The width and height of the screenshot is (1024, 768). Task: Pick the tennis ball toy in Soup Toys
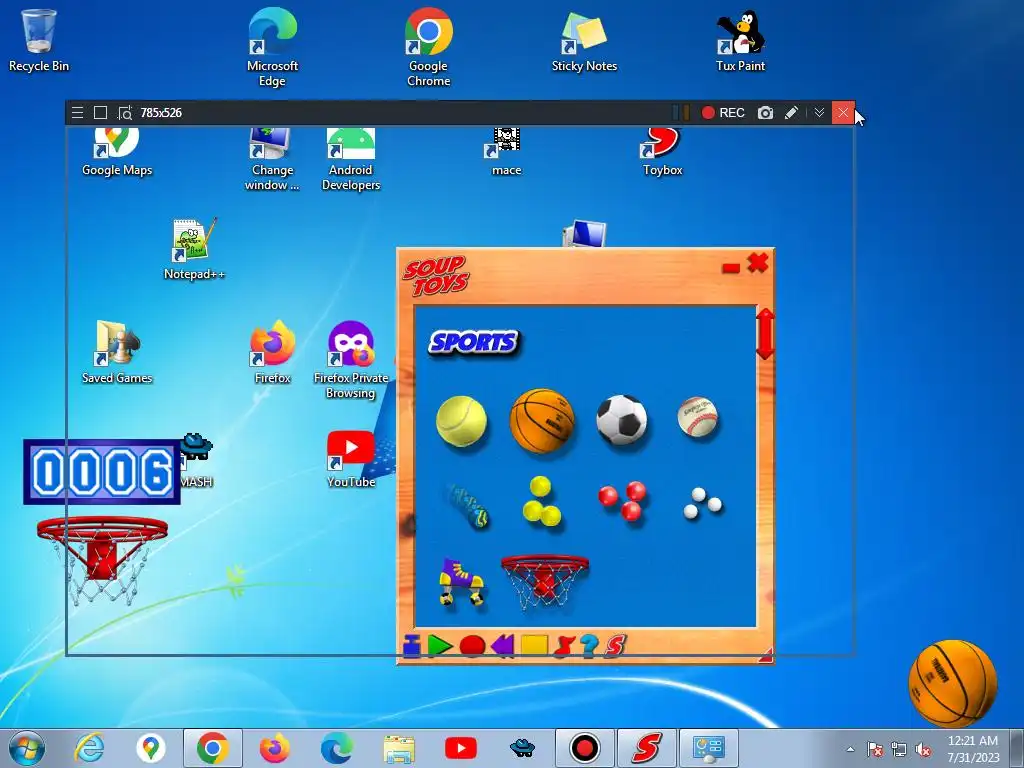click(462, 421)
